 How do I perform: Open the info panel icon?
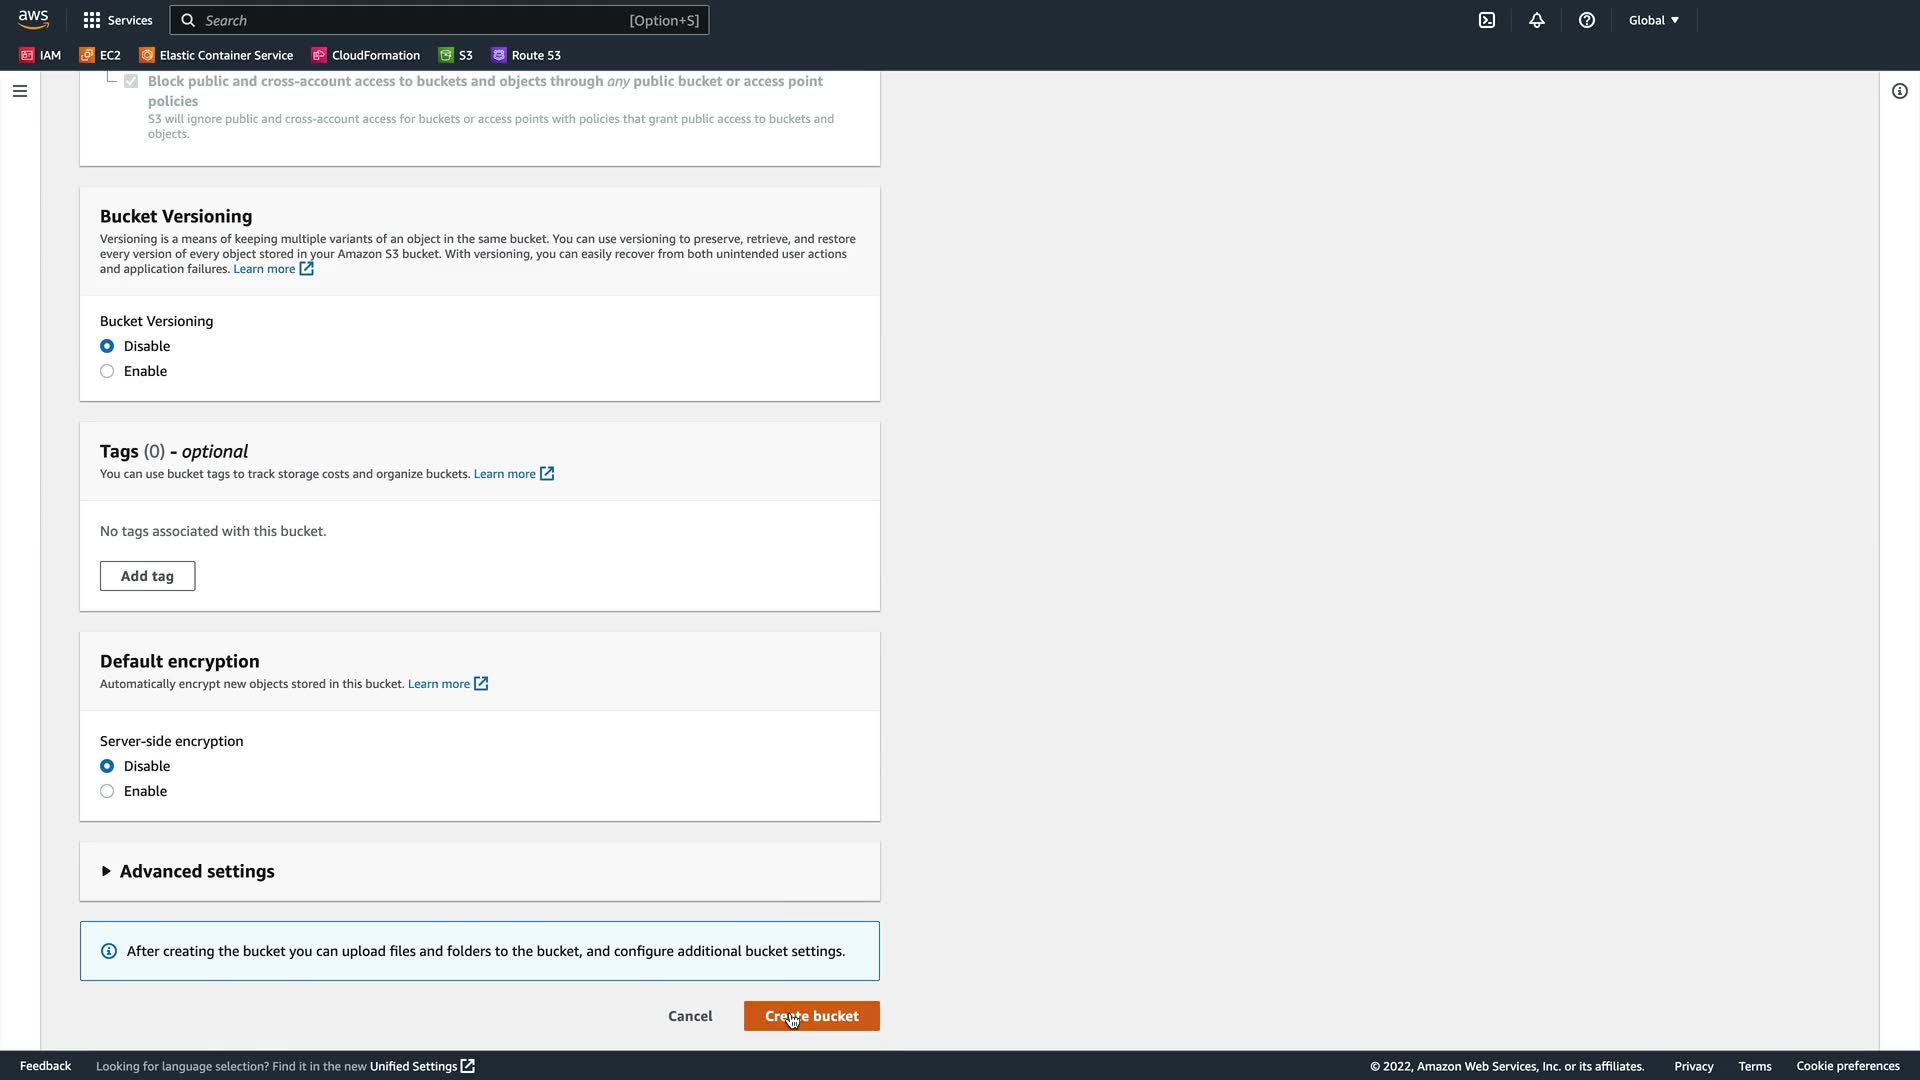click(x=1900, y=91)
